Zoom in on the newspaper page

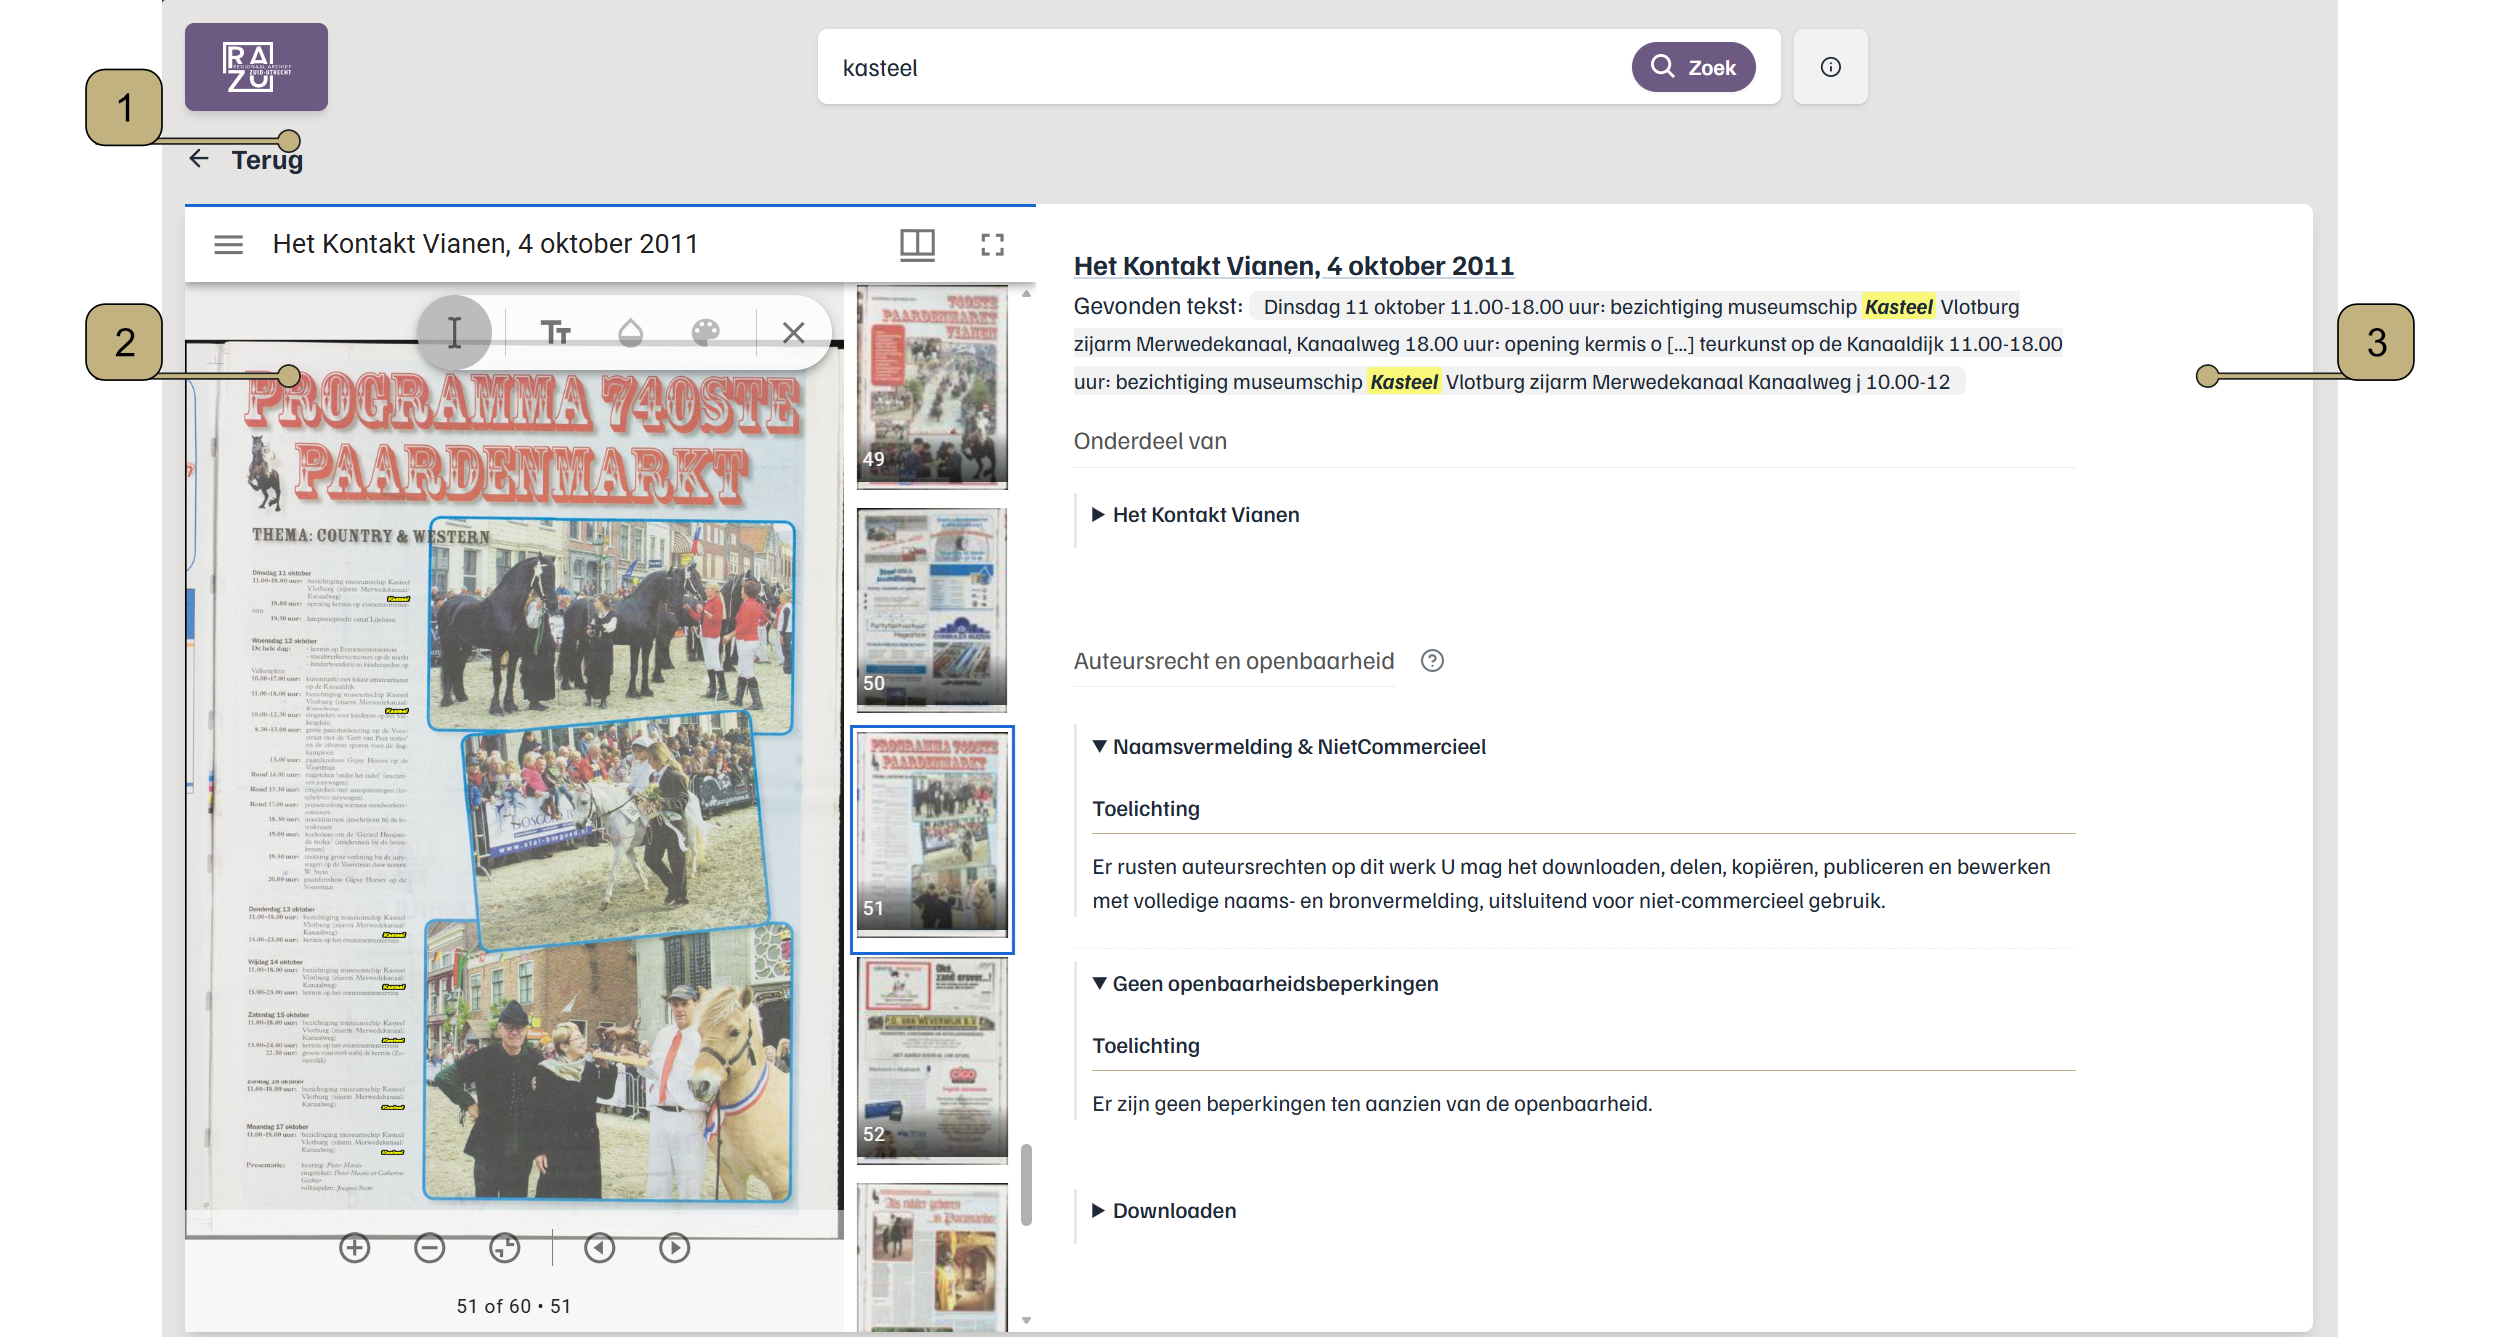pyautogui.click(x=356, y=1248)
